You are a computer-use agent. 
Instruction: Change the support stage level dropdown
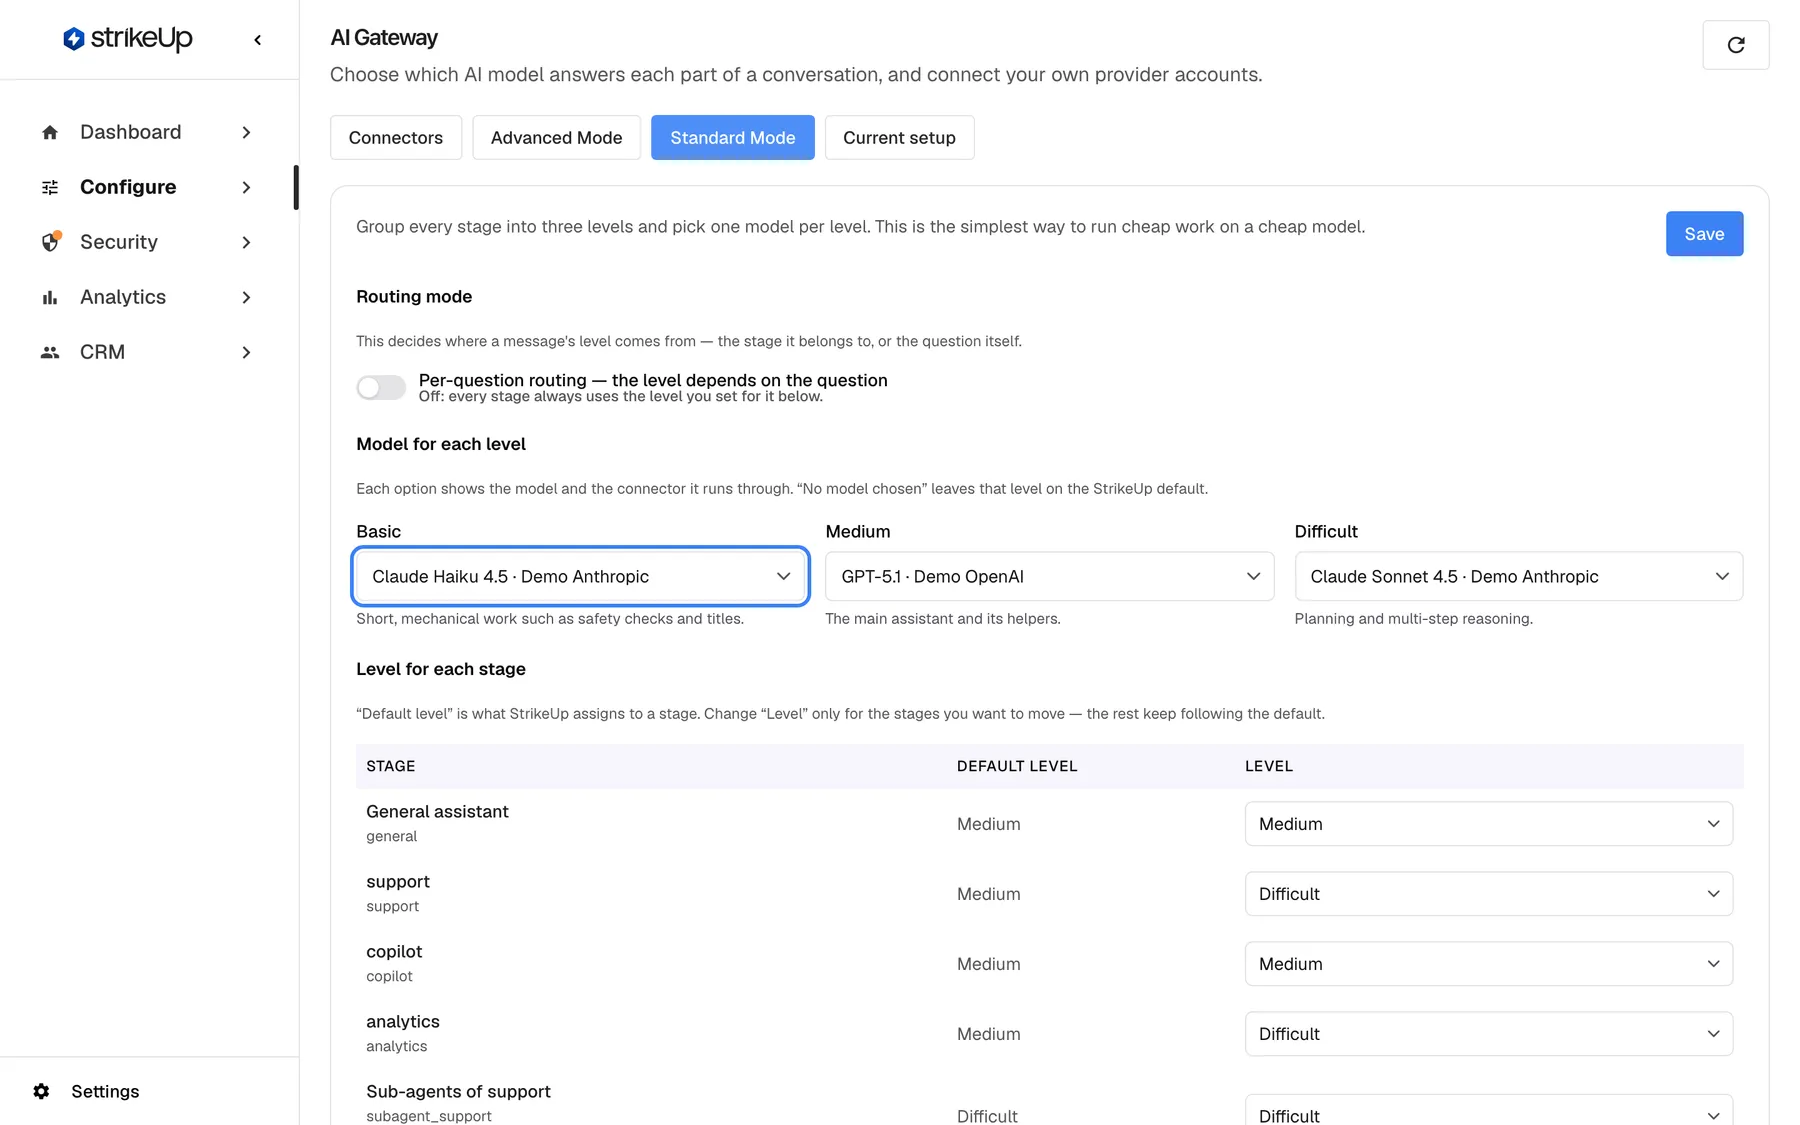[x=1488, y=894]
